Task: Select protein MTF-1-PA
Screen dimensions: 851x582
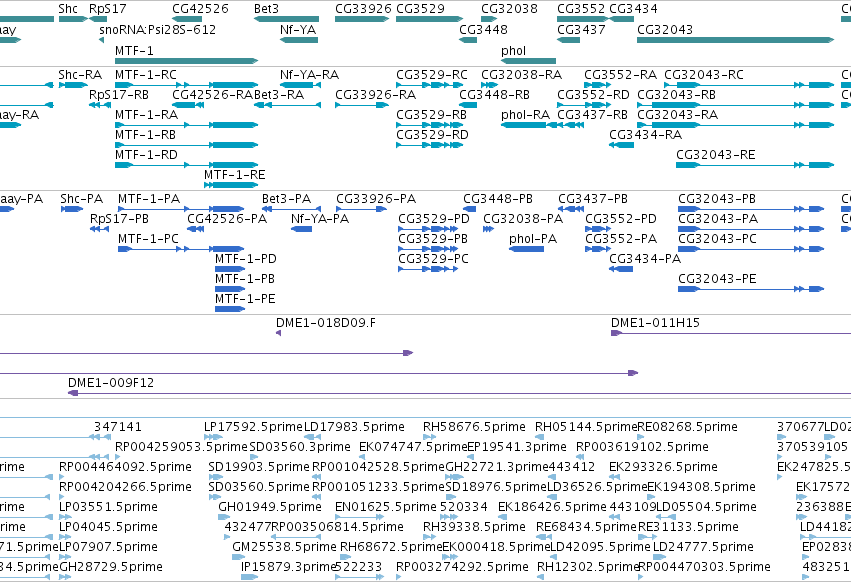Action: coord(181,209)
